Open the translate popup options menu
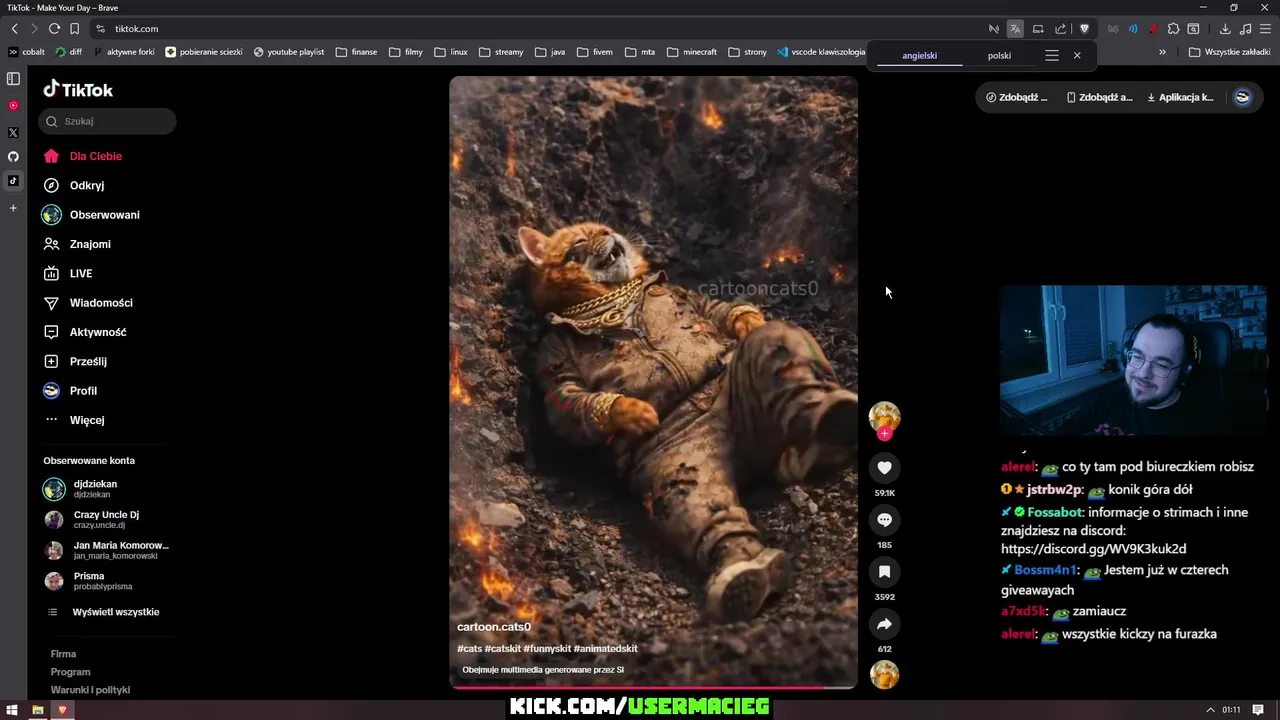 click(1052, 56)
